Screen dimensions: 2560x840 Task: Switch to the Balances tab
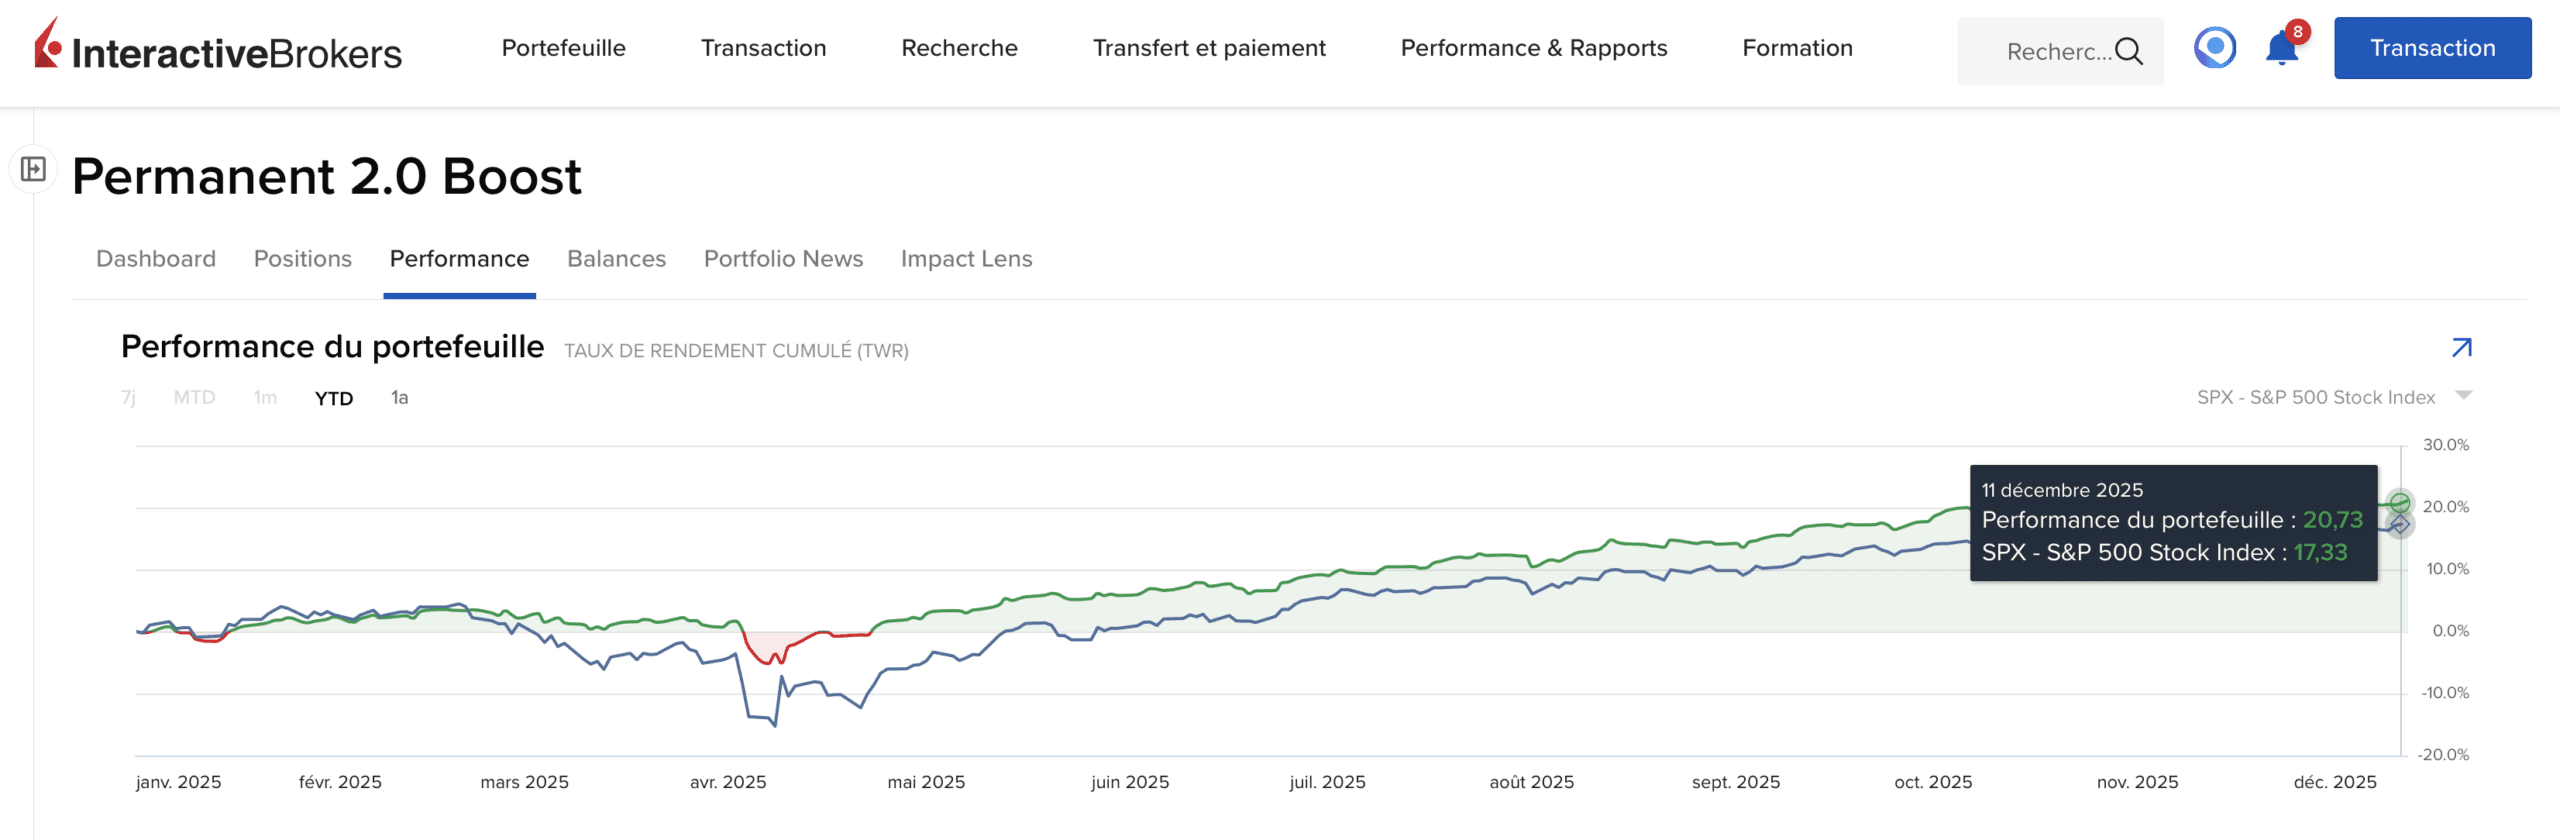point(616,259)
